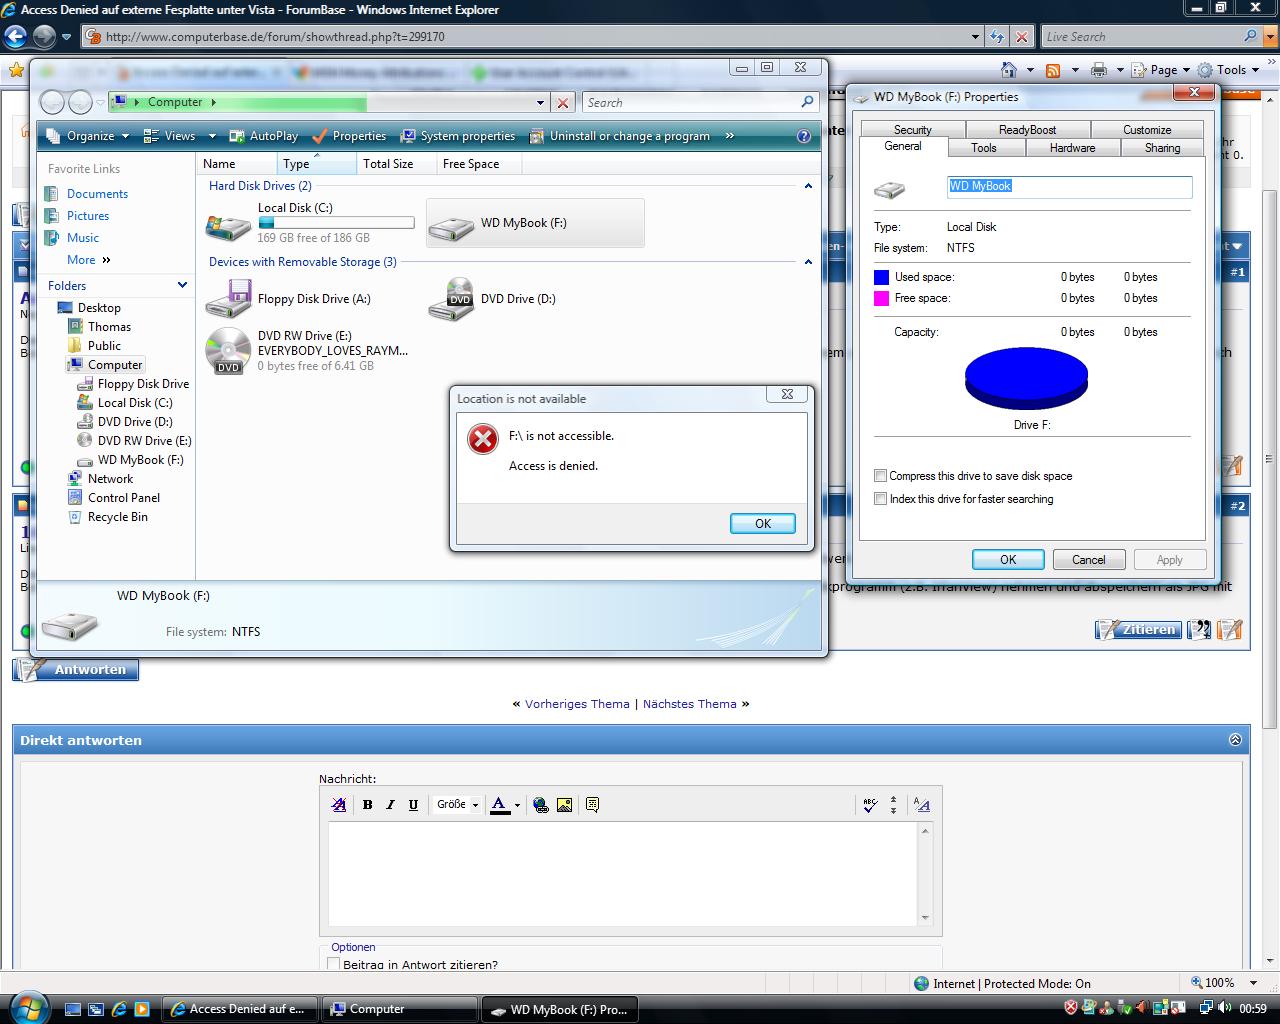Click Explorer address bar stop (X) button
This screenshot has width=1280, height=1024.
click(x=563, y=102)
